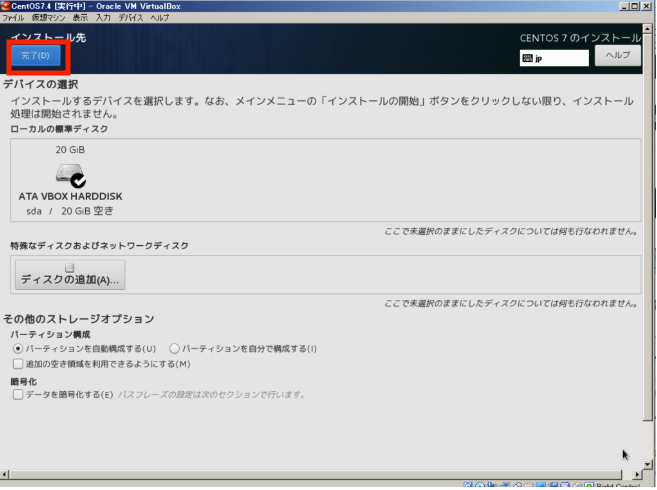Open the ヘルプ help button in installer
This screenshot has width=657, height=490.
618,56
